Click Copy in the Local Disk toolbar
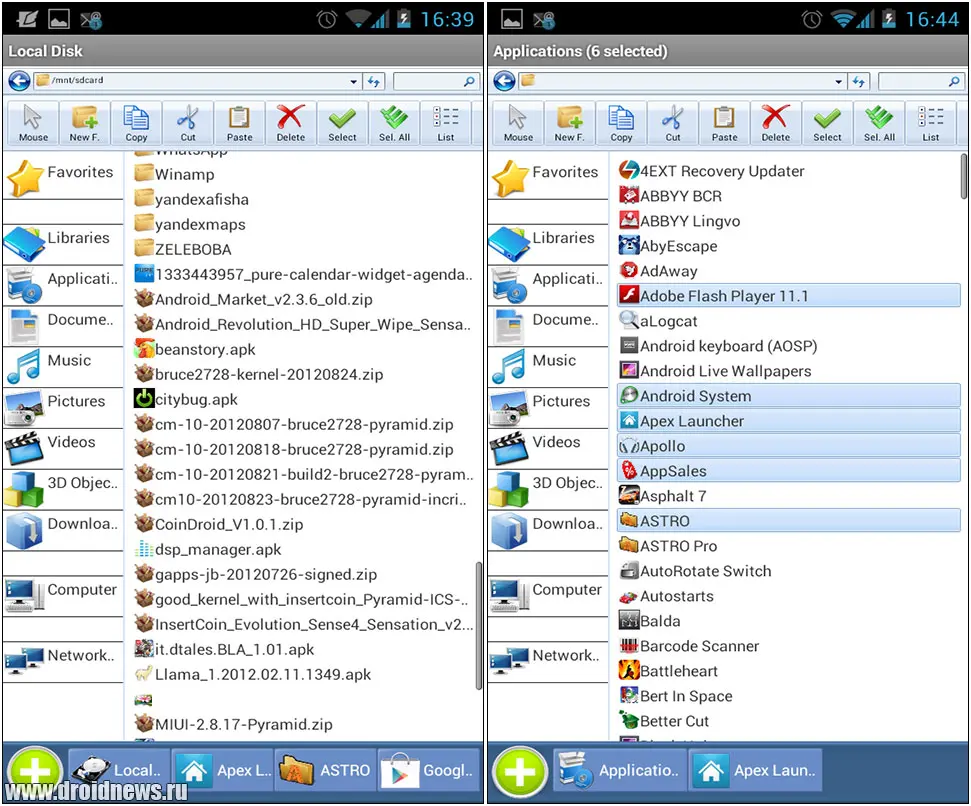Screen dimensions: 971x806 click(x=136, y=123)
